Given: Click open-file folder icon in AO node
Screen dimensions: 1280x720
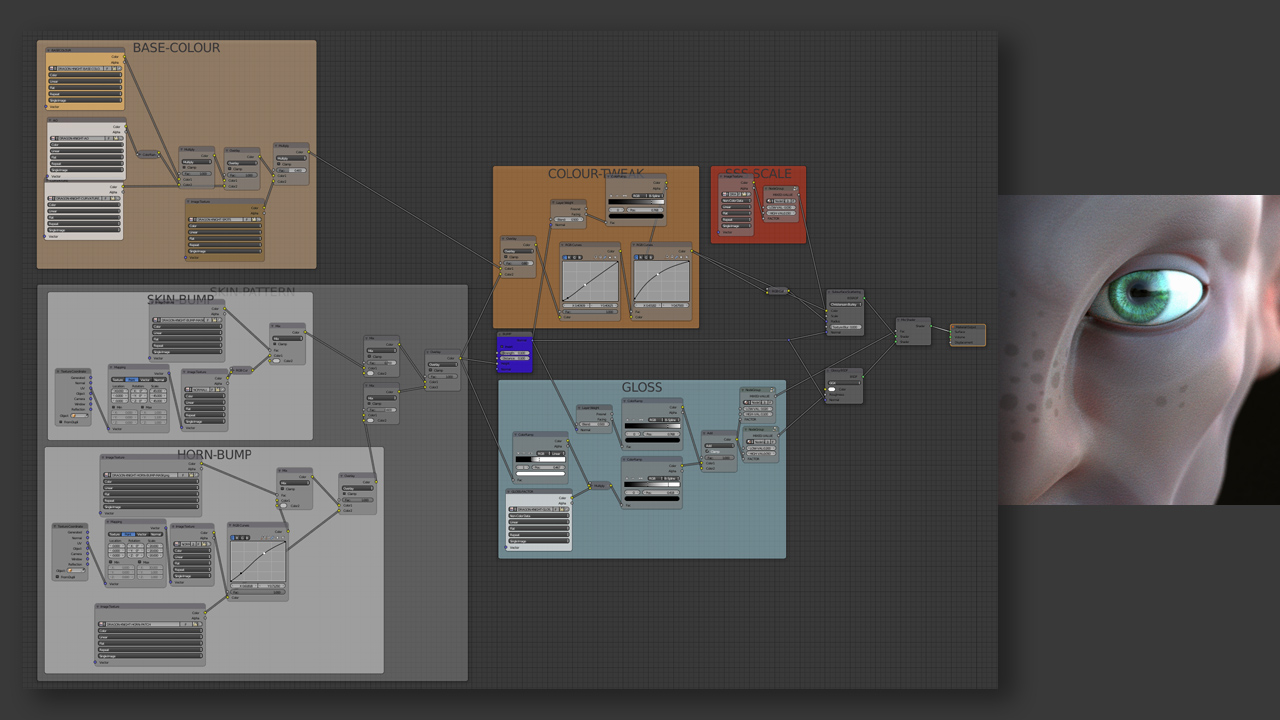Looking at the screenshot, I should coord(116,138).
